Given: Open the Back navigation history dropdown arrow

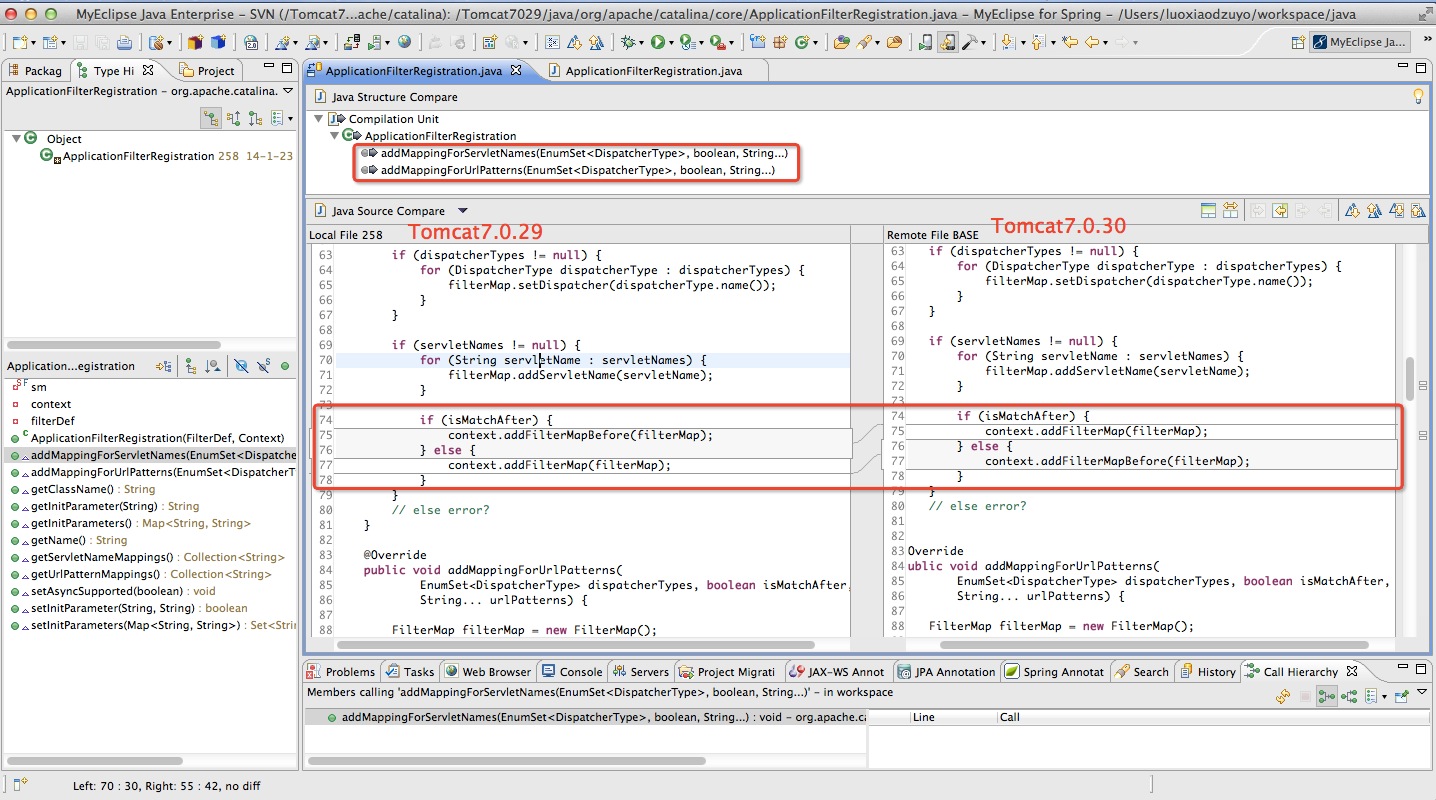Looking at the screenshot, I should (x=1107, y=43).
